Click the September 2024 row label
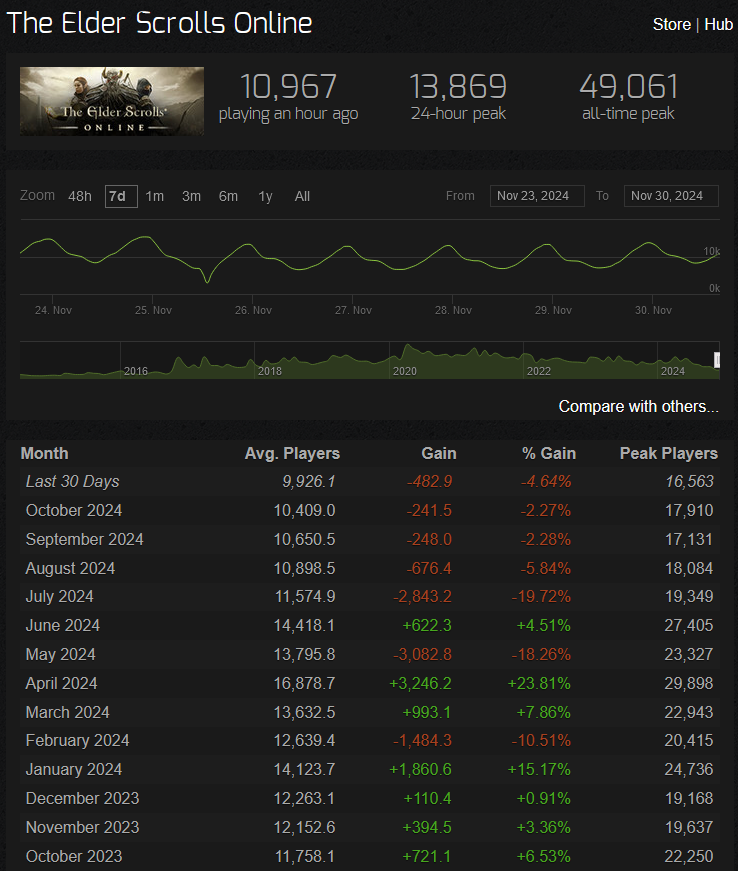Image resolution: width=738 pixels, height=871 pixels. (x=84, y=539)
